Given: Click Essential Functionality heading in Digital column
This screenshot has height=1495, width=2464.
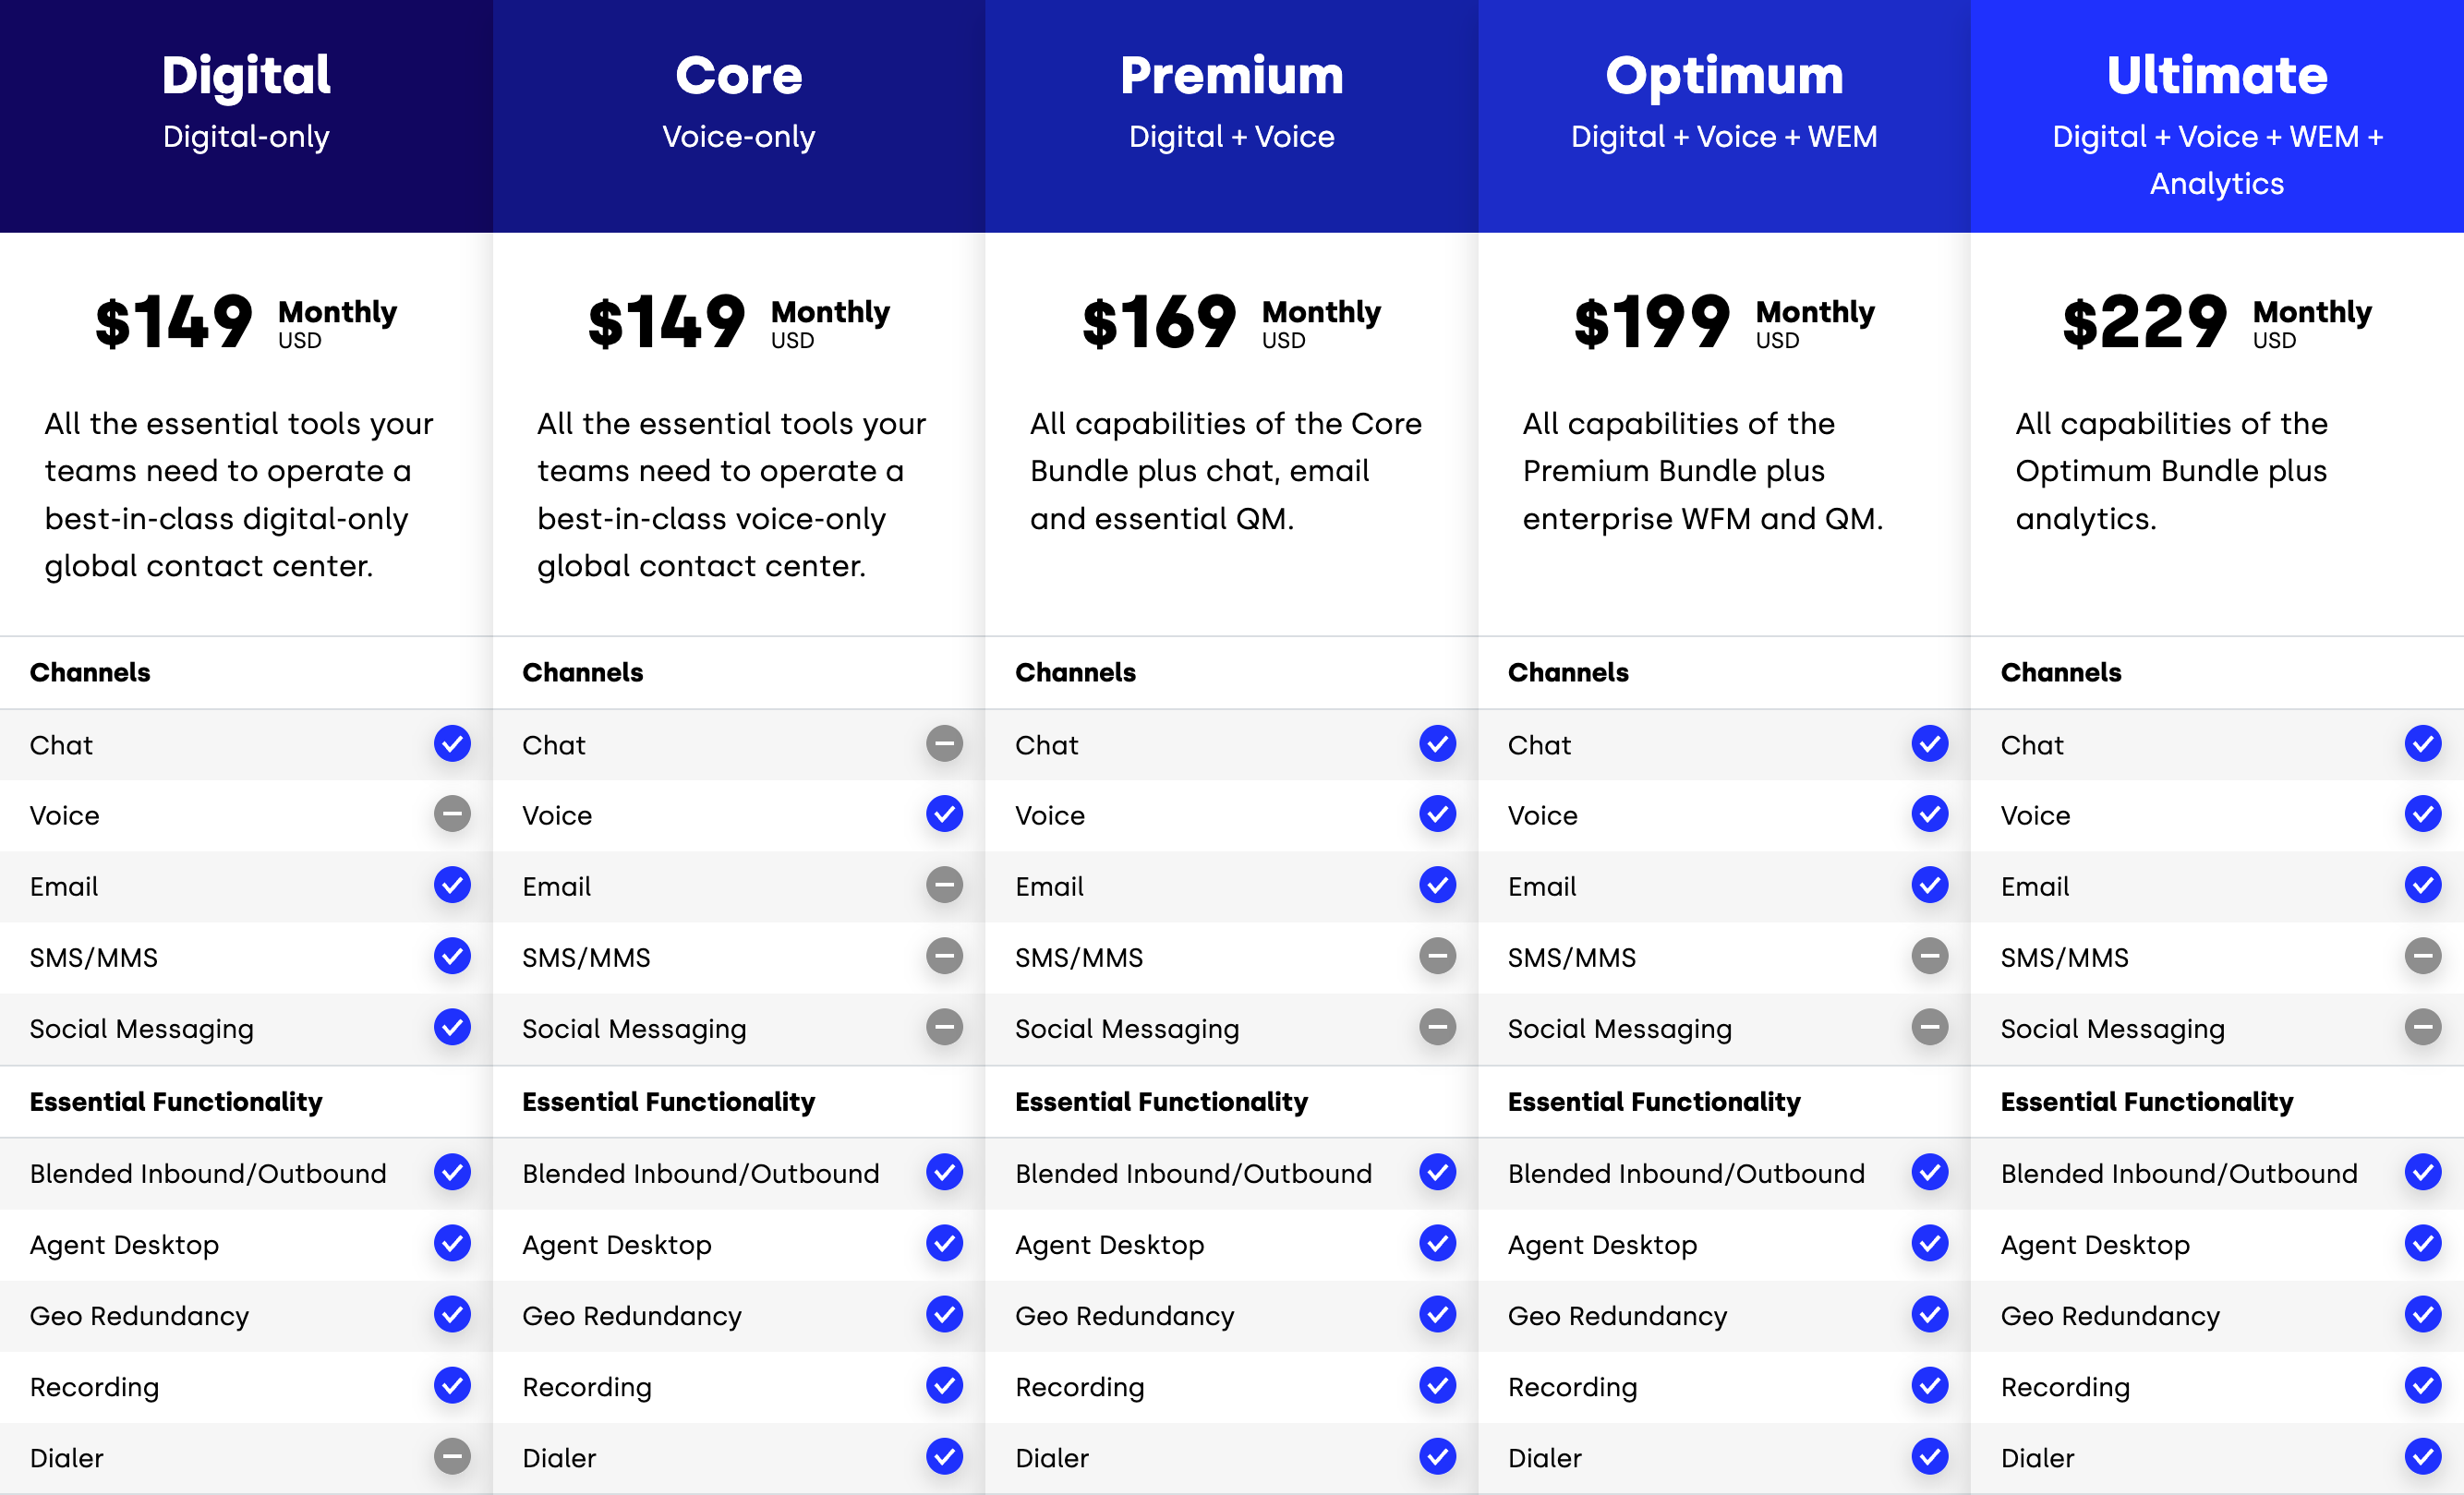Looking at the screenshot, I should [176, 1102].
